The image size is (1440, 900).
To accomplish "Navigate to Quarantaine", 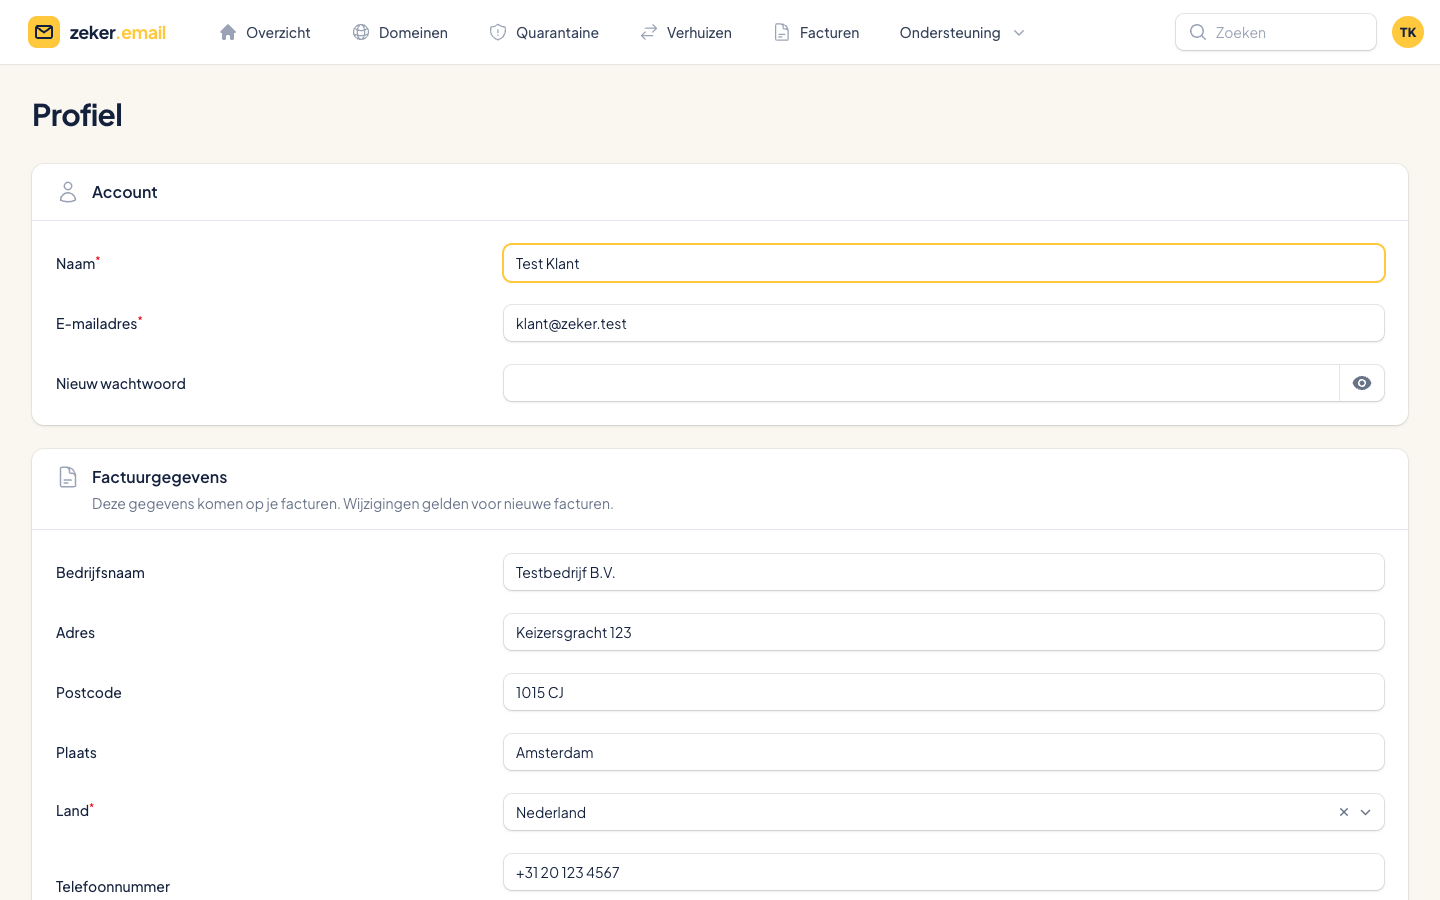I will (544, 32).
